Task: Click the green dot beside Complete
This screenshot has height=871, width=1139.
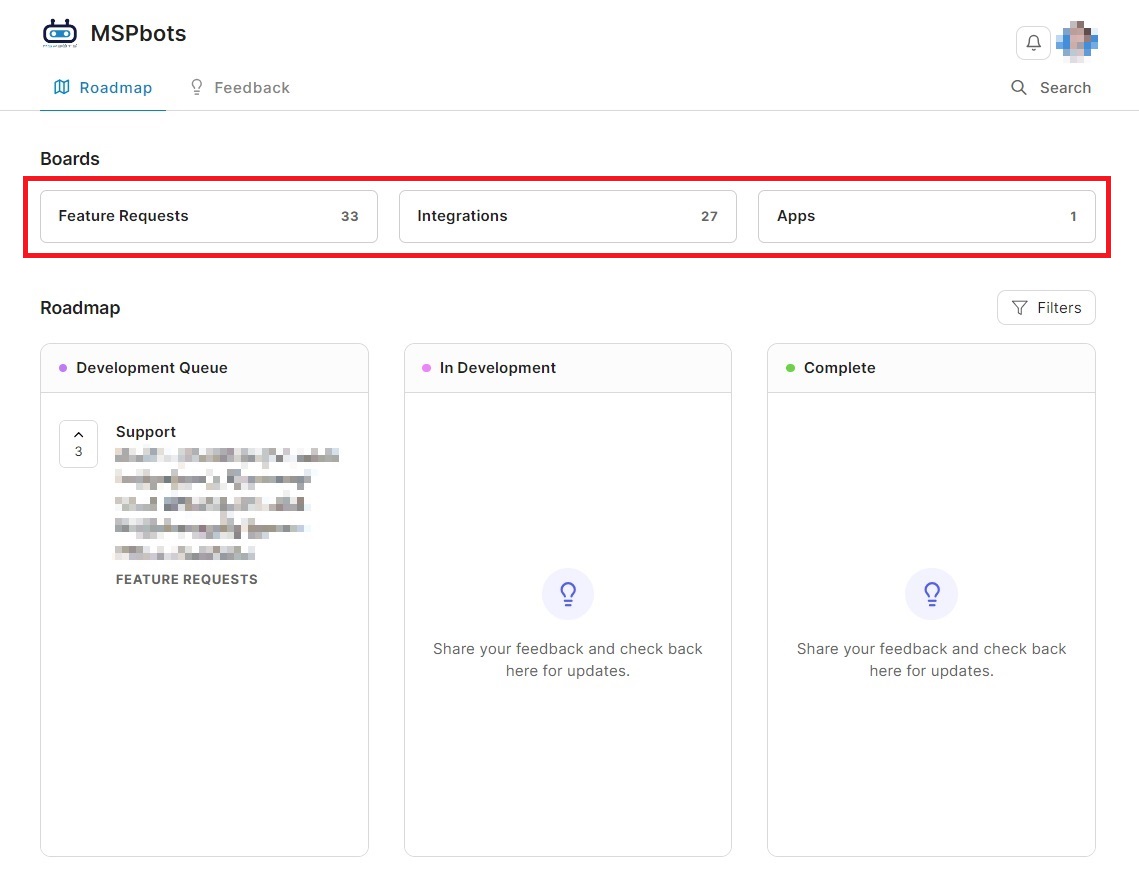Action: point(790,368)
